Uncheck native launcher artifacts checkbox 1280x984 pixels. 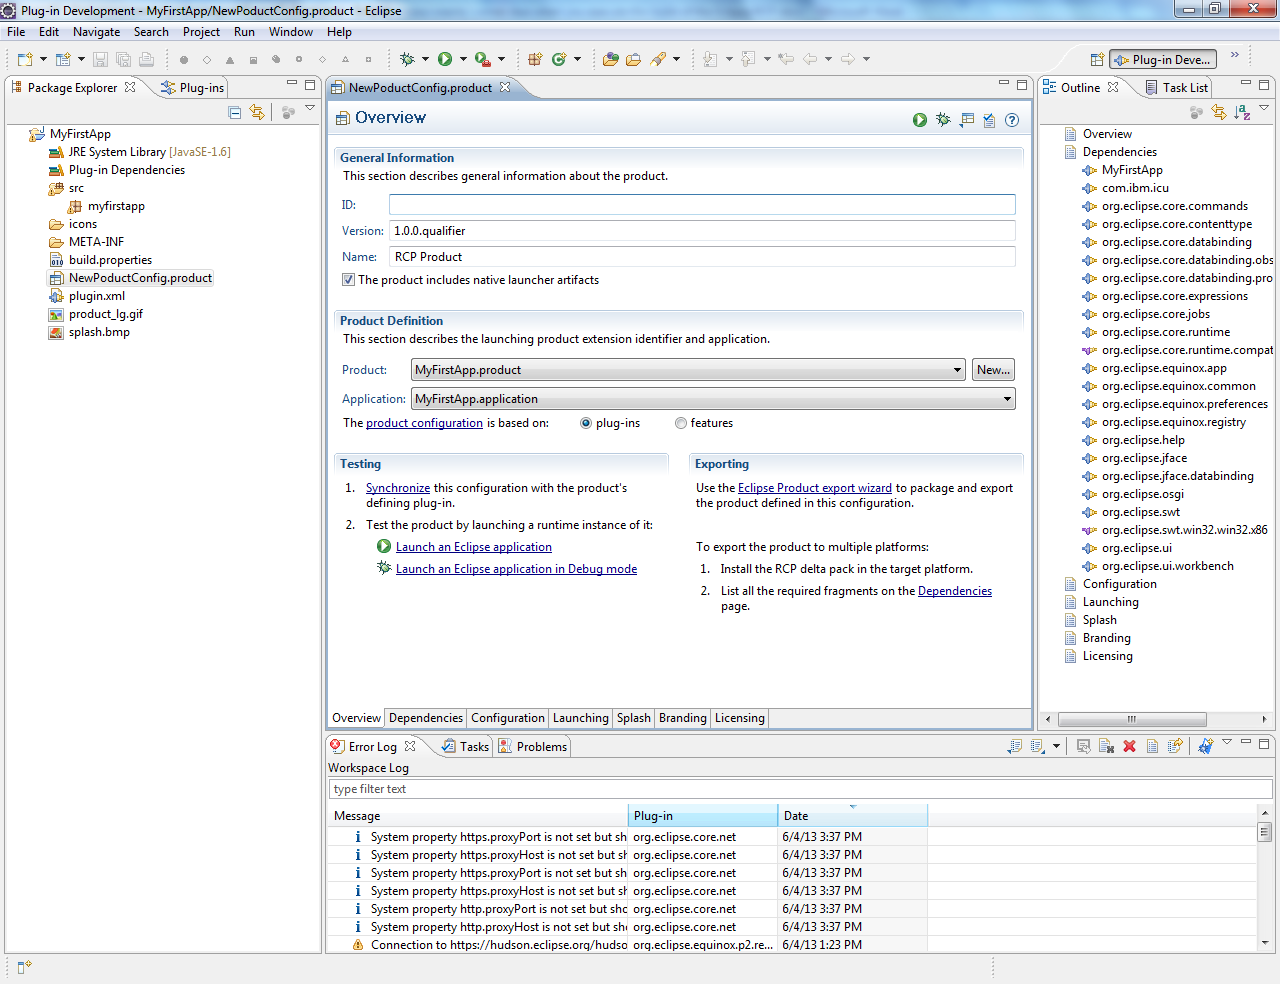(348, 280)
